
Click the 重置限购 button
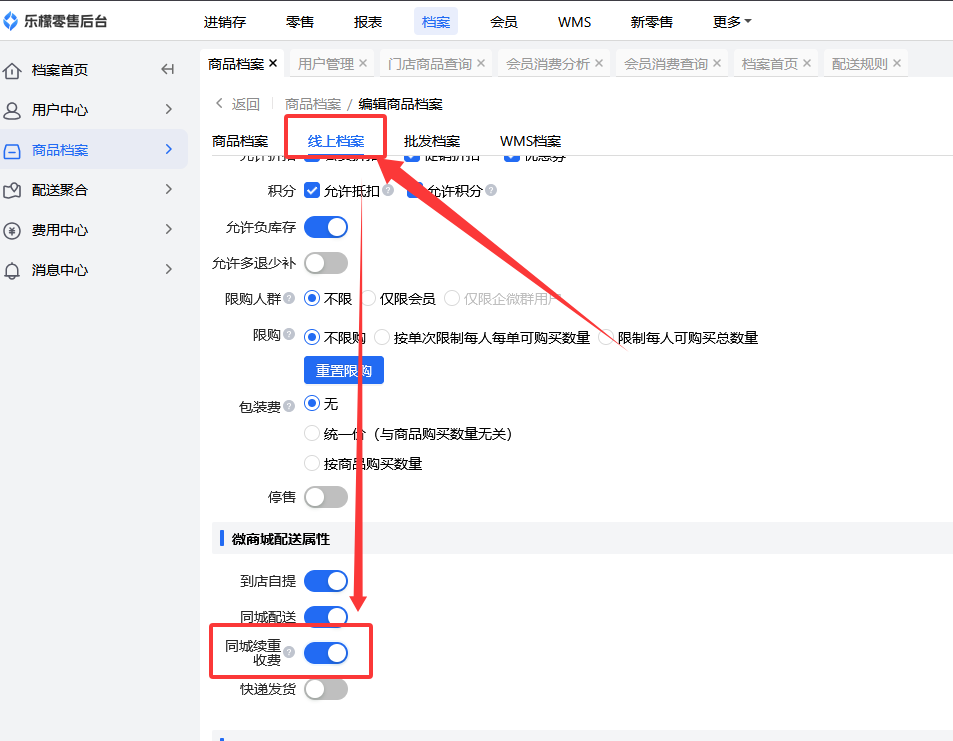[x=343, y=370]
